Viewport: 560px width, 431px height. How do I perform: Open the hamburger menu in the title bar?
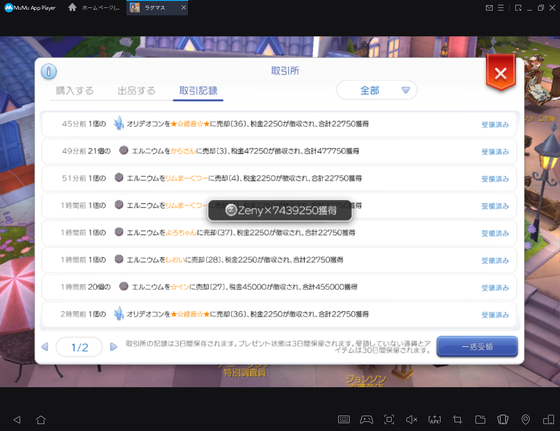[501, 7]
